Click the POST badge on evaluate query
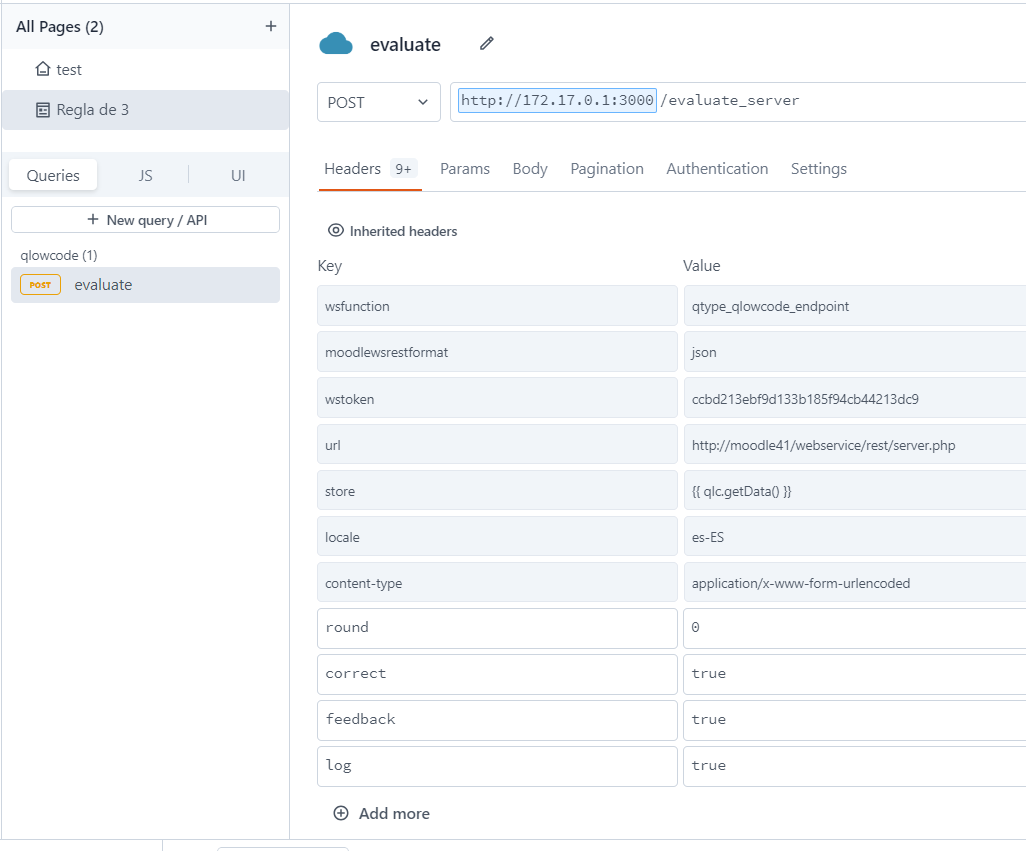 (41, 285)
